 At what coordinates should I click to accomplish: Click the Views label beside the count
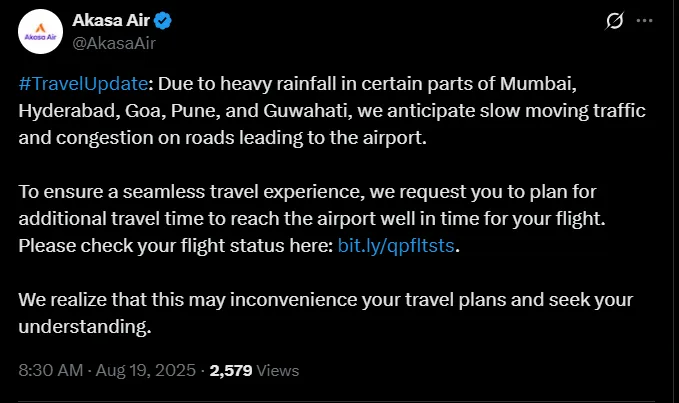[x=278, y=371]
